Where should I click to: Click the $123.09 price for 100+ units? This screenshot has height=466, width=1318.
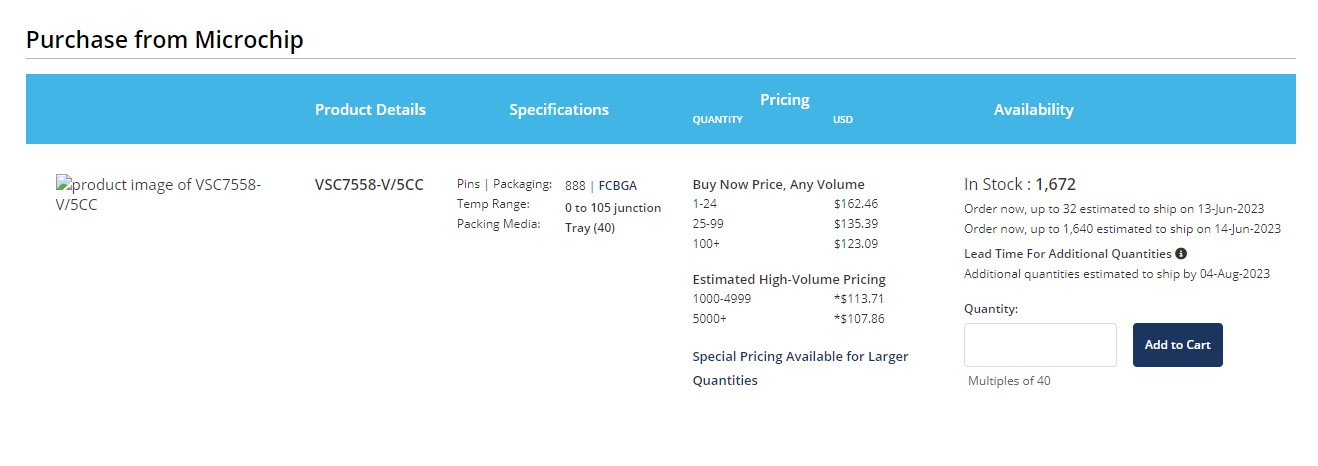click(855, 243)
